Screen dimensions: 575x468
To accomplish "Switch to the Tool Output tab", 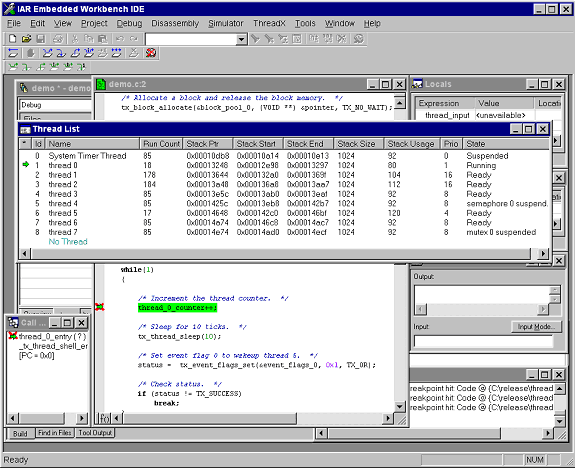I will tap(95, 433).
